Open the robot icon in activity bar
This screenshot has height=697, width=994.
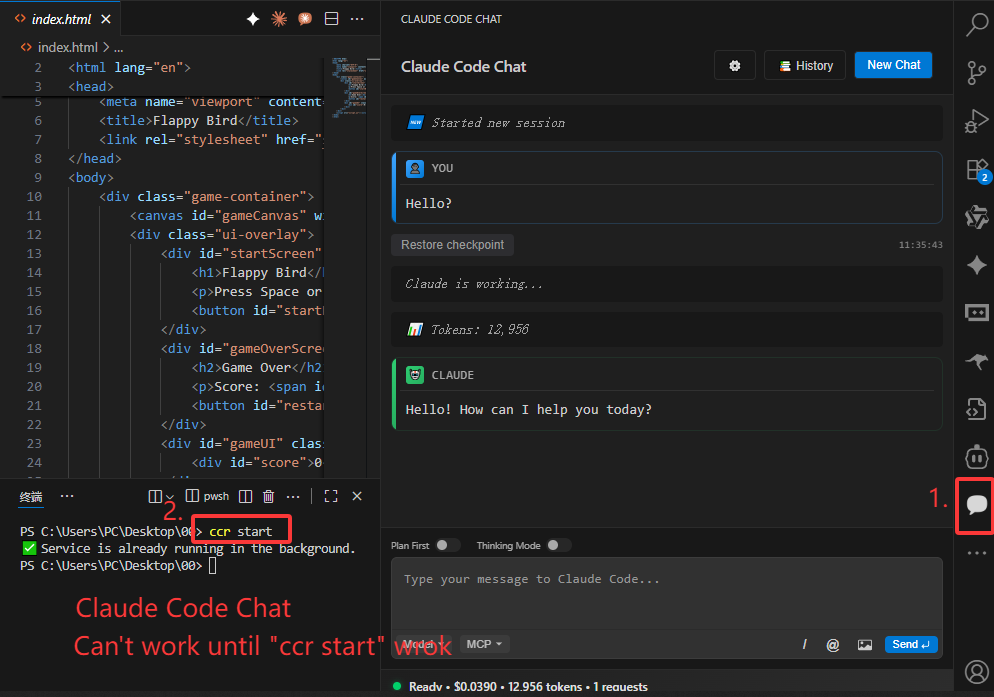click(977, 456)
